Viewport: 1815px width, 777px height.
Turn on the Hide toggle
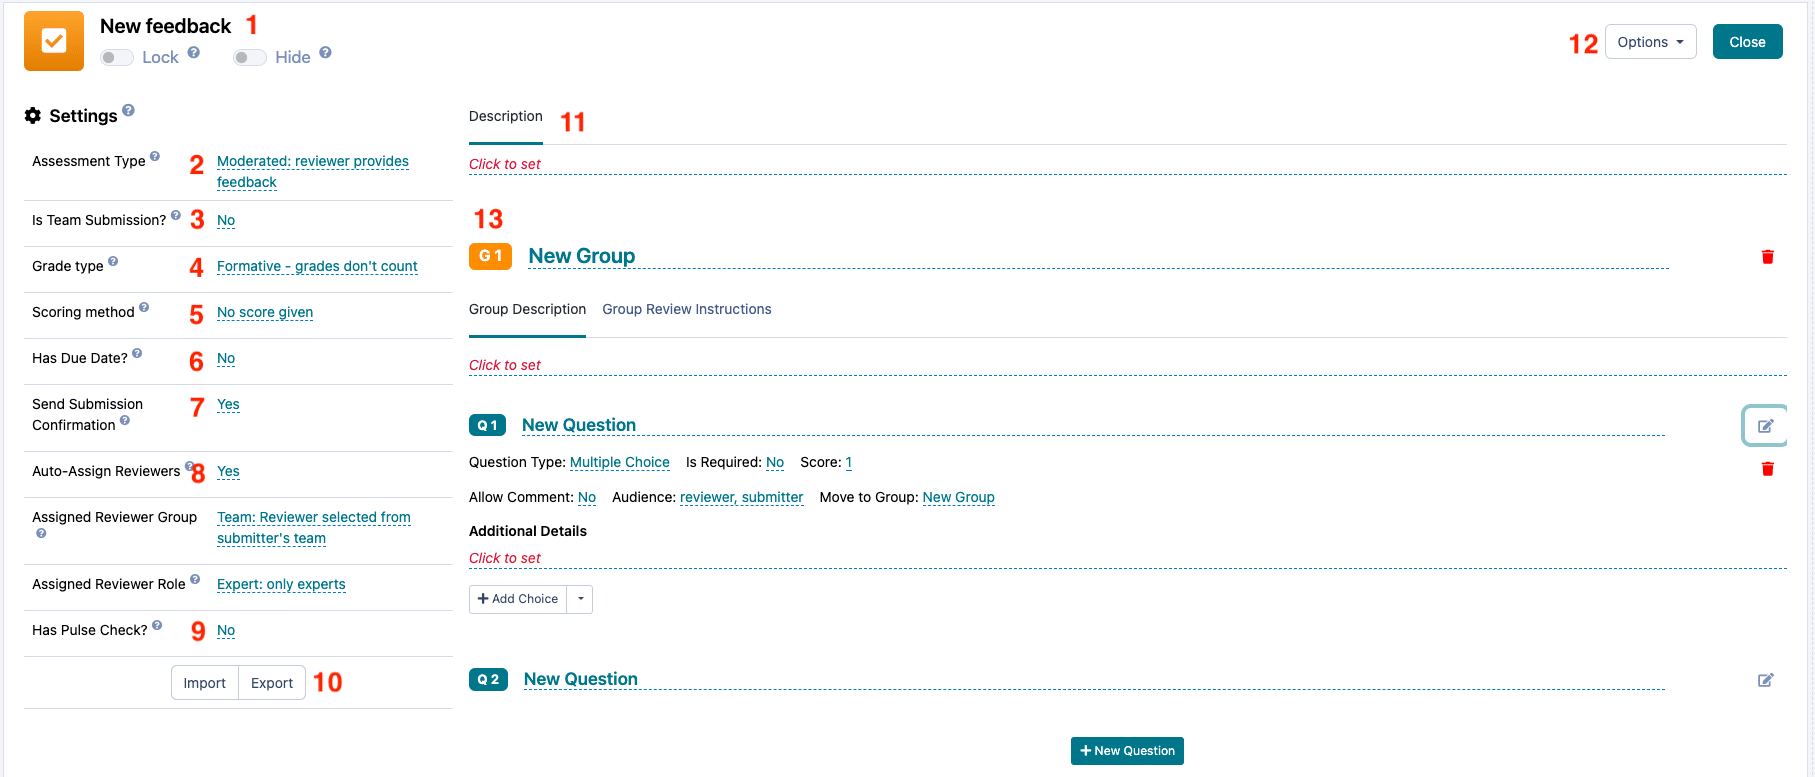click(x=250, y=58)
